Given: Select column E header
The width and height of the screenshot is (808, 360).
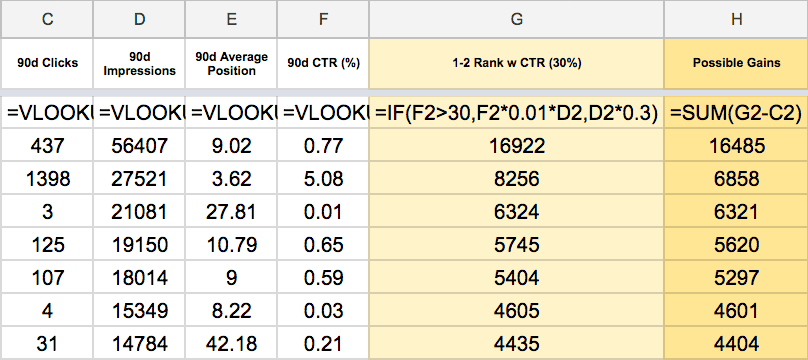Looking at the screenshot, I should point(231,19).
